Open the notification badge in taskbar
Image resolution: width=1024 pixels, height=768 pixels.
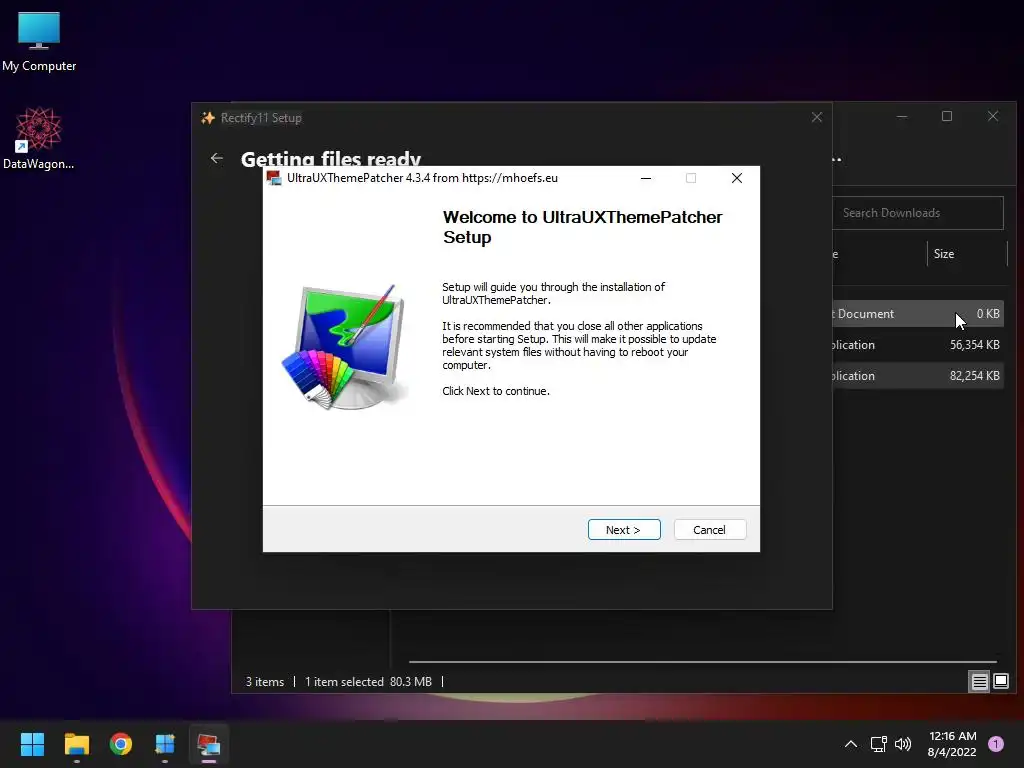point(996,744)
